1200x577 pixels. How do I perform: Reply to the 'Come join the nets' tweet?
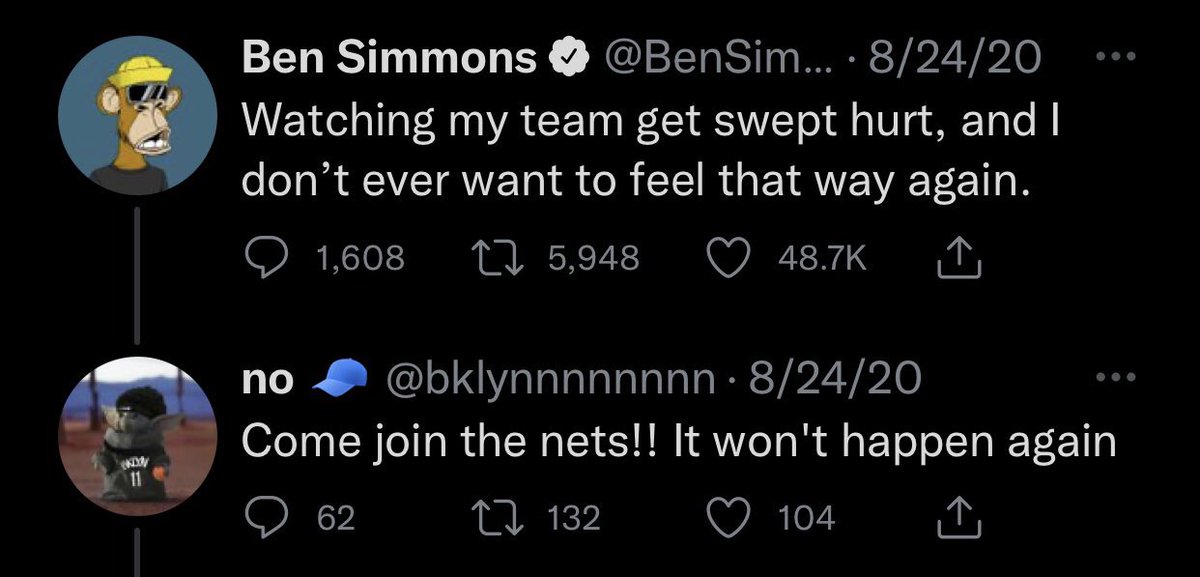pyautogui.click(x=265, y=517)
